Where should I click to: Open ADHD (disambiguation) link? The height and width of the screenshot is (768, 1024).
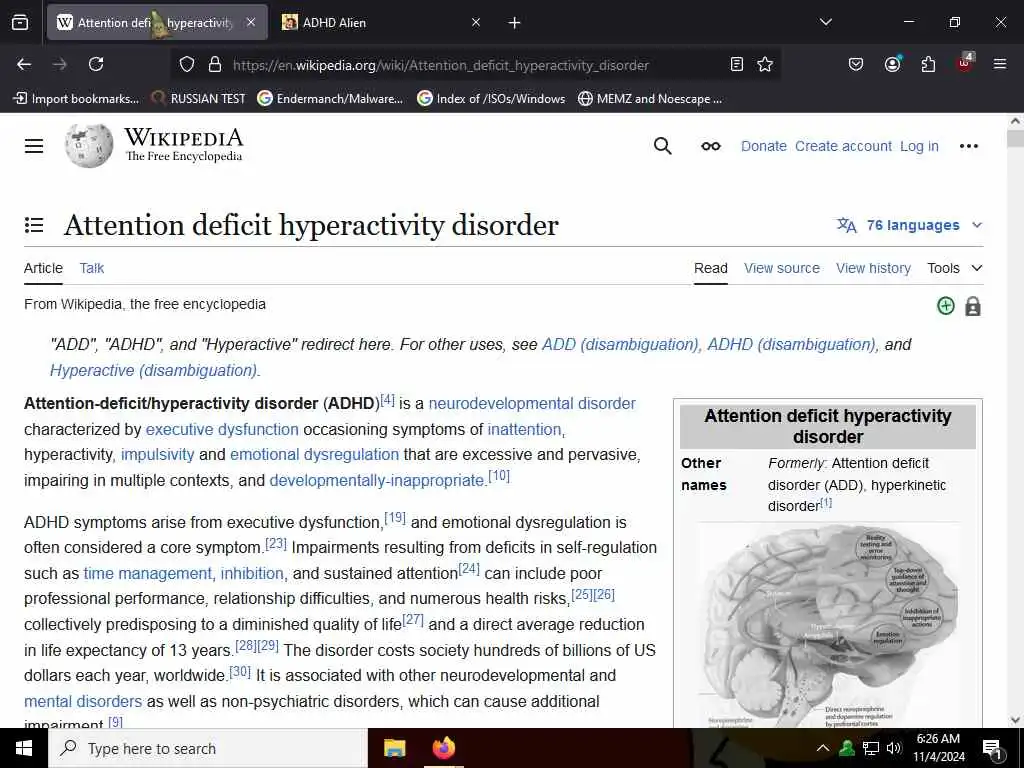[x=793, y=345]
